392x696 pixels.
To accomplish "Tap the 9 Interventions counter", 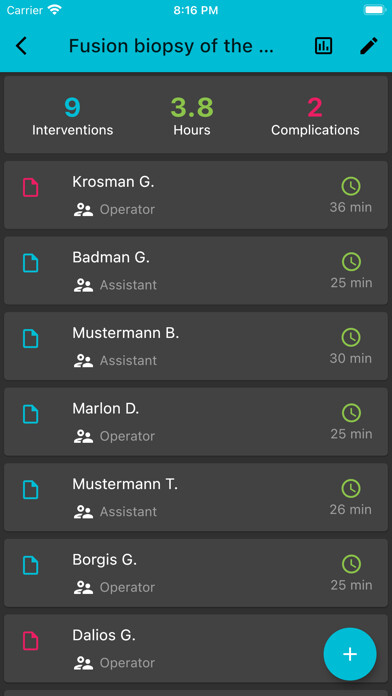I will (x=72, y=118).
